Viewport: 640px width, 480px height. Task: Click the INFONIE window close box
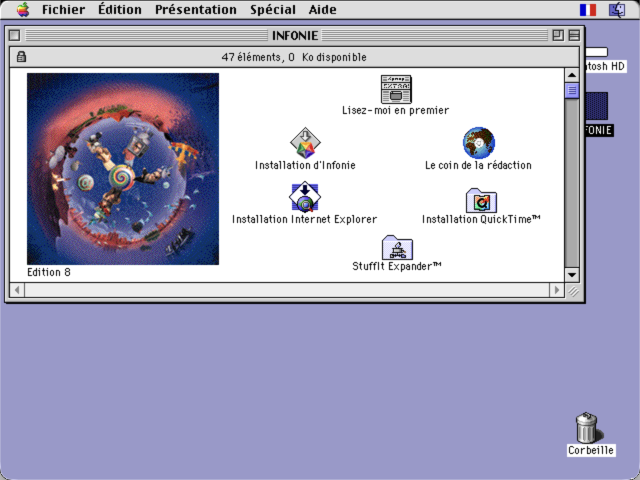[15, 36]
